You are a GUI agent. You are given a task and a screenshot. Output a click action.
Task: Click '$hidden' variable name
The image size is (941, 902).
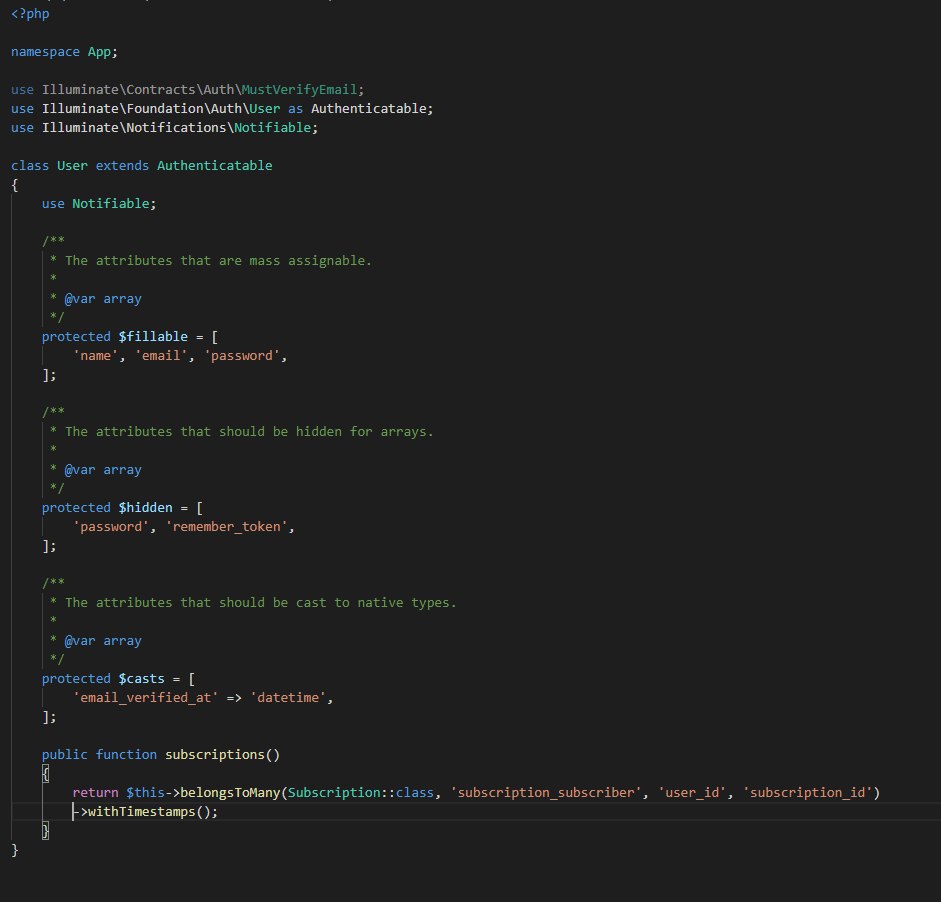145,508
